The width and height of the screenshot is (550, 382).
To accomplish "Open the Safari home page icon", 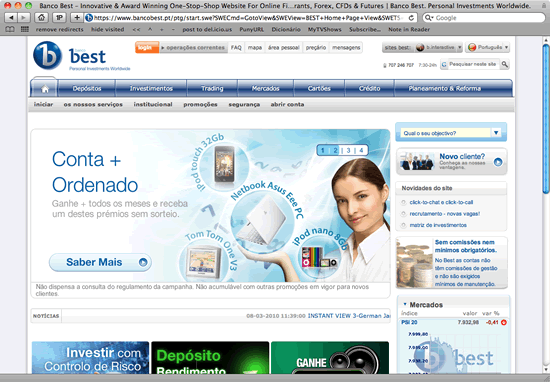I will point(41,17).
